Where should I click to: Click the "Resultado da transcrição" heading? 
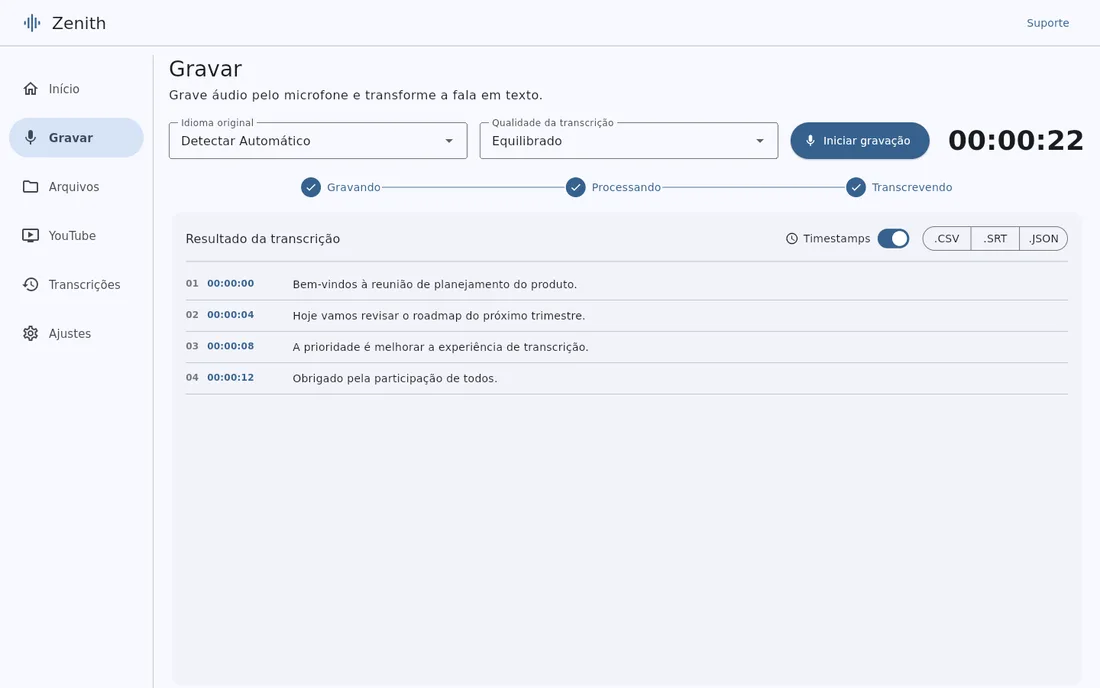click(262, 238)
